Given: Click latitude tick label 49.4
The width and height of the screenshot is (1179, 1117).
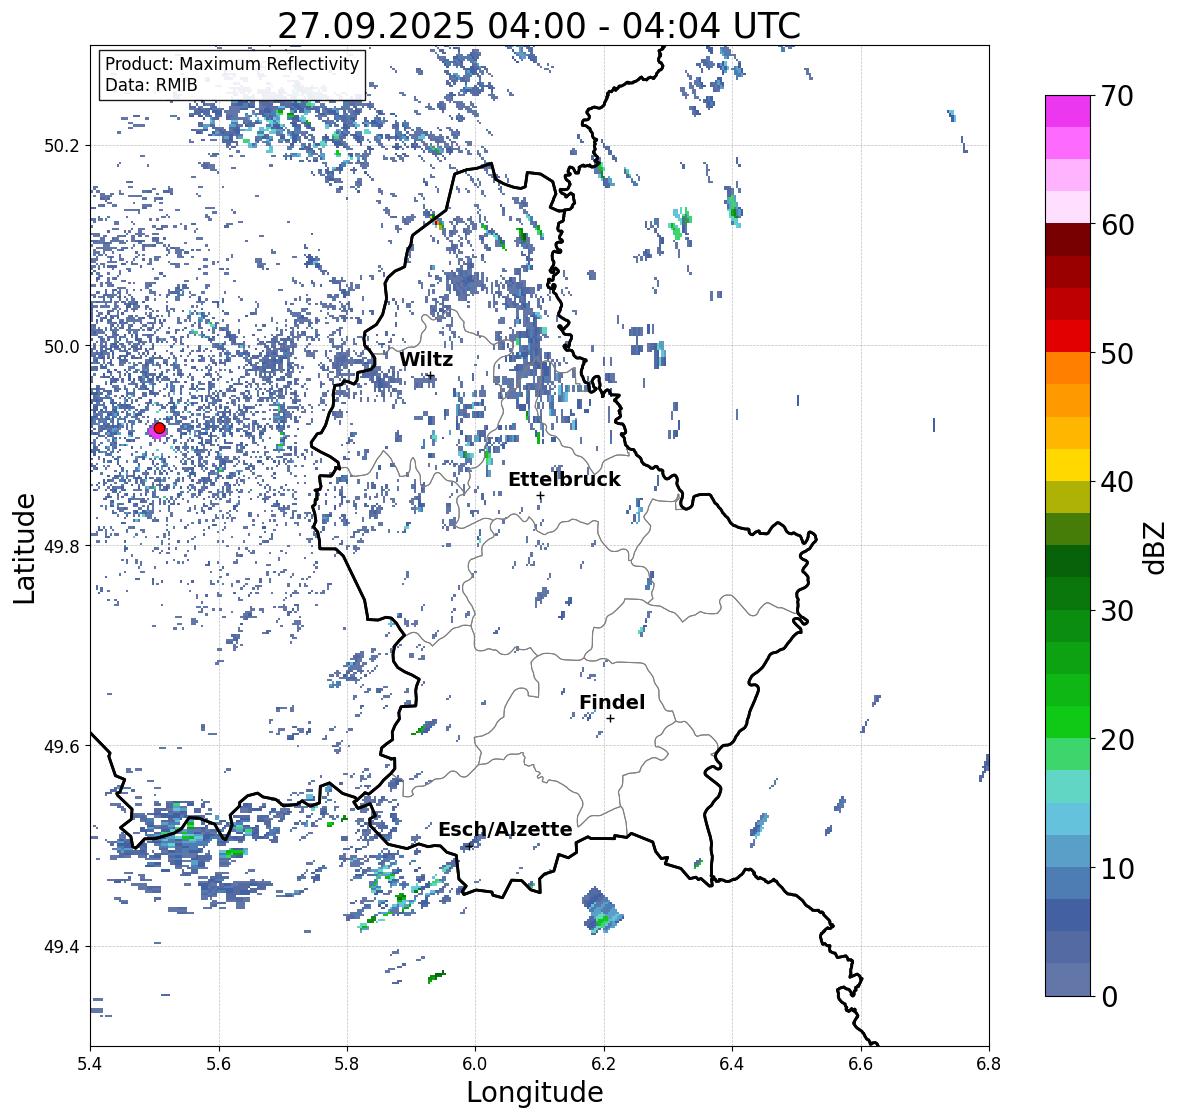Looking at the screenshot, I should [62, 946].
